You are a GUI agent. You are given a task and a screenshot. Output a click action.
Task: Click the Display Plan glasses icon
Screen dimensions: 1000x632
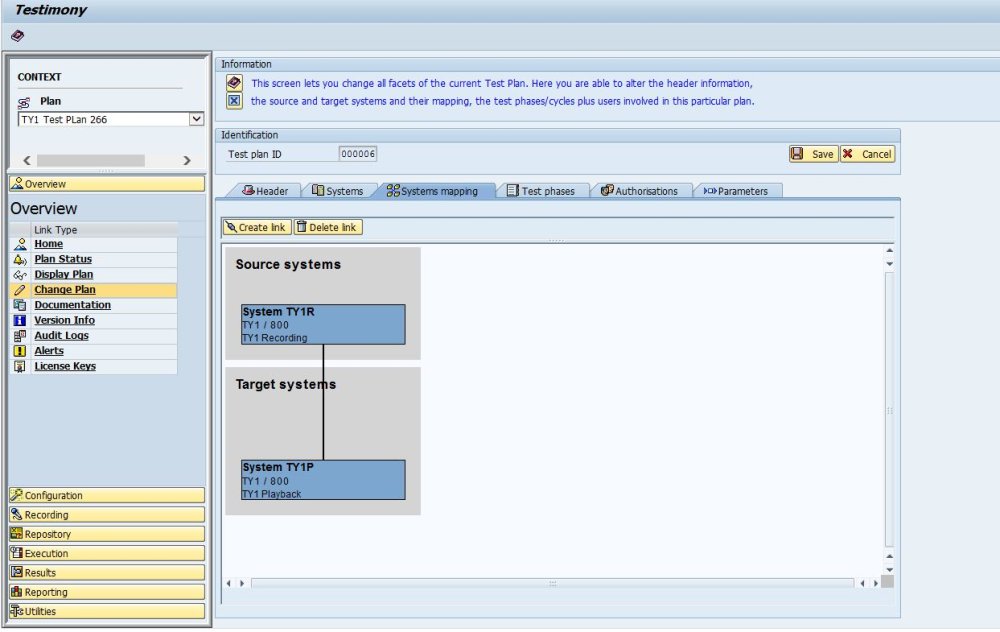click(x=20, y=275)
